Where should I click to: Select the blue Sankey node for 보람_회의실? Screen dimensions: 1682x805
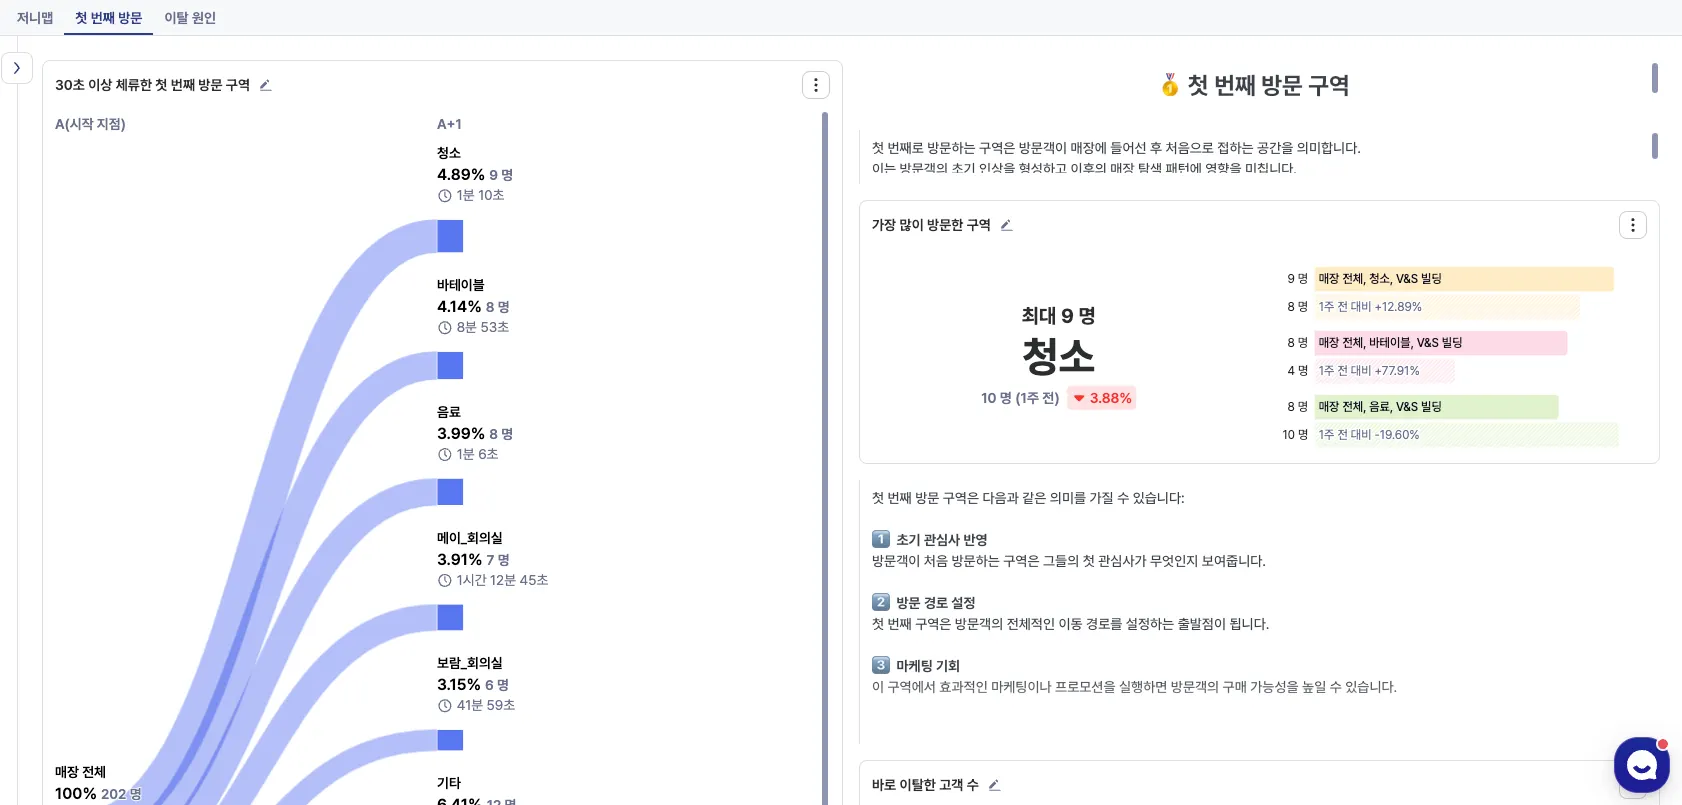pos(450,740)
